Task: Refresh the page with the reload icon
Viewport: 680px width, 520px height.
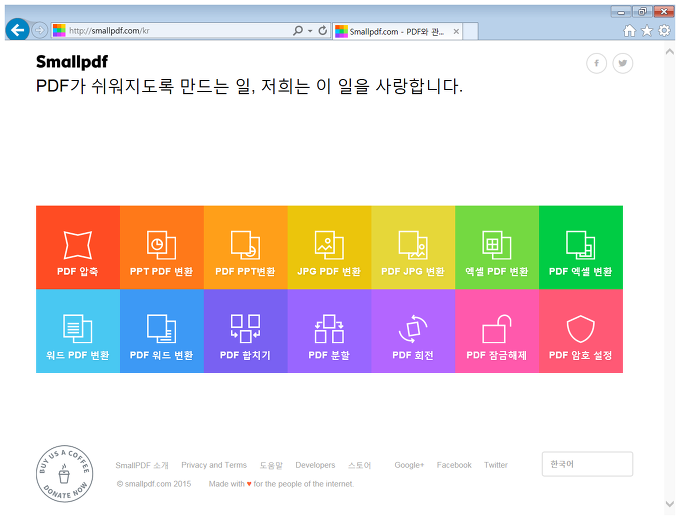Action: [x=323, y=31]
